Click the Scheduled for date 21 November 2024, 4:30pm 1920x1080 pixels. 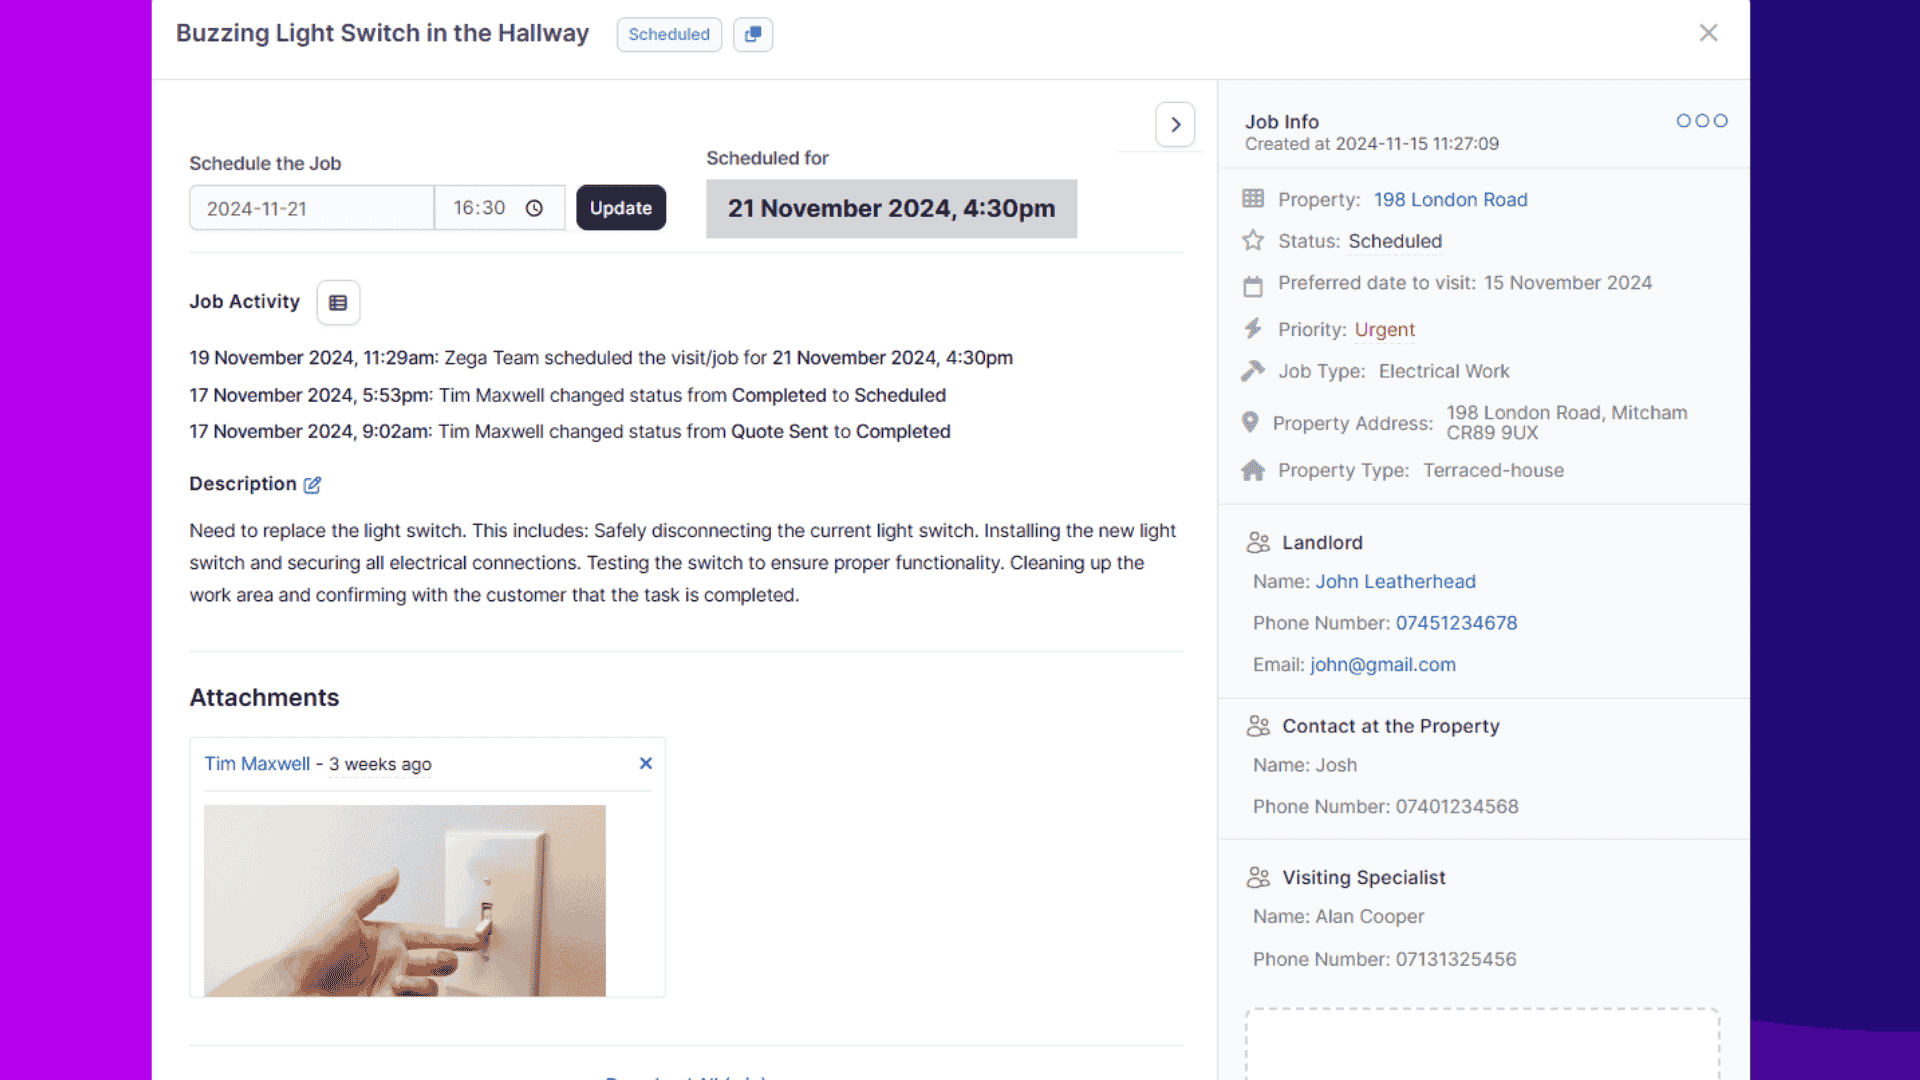tap(891, 209)
